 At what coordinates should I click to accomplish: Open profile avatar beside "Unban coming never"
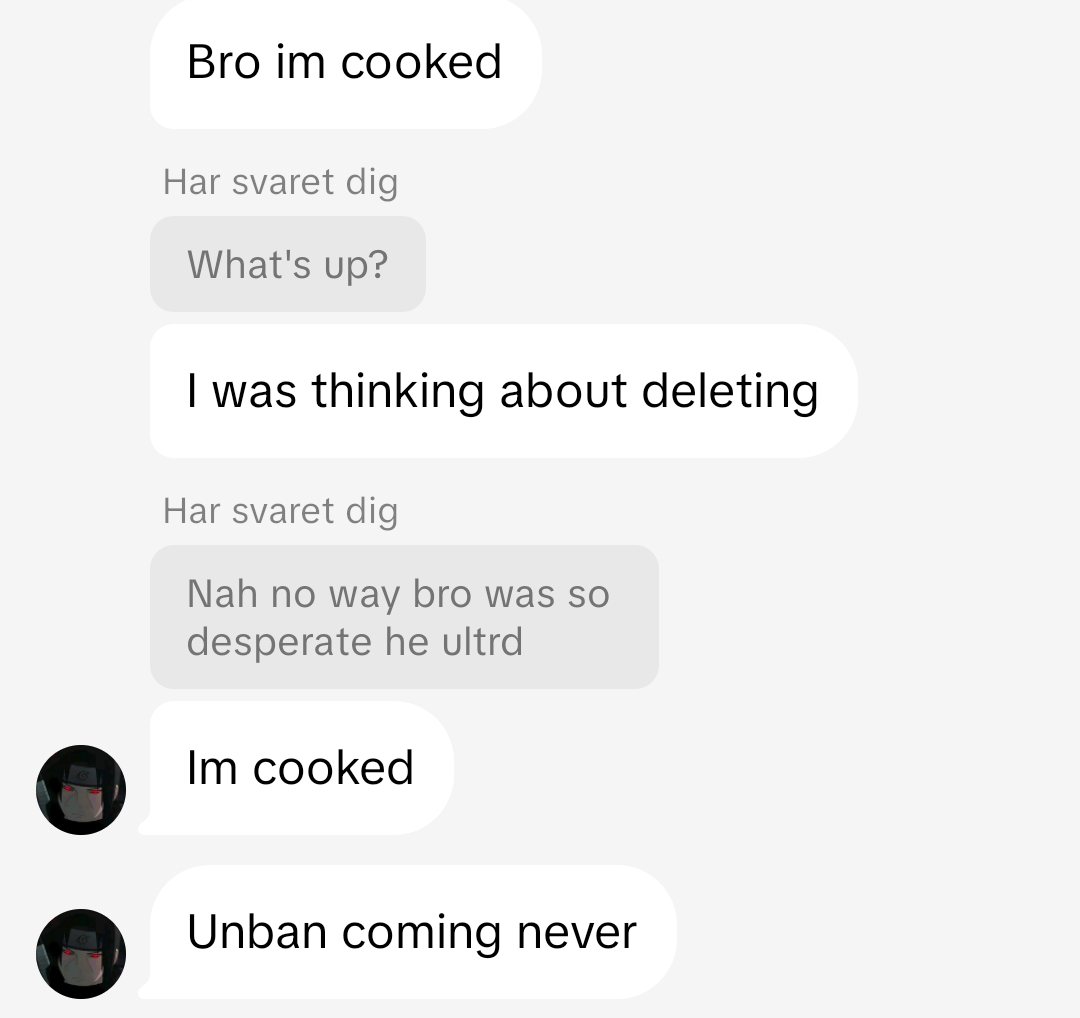(81, 953)
